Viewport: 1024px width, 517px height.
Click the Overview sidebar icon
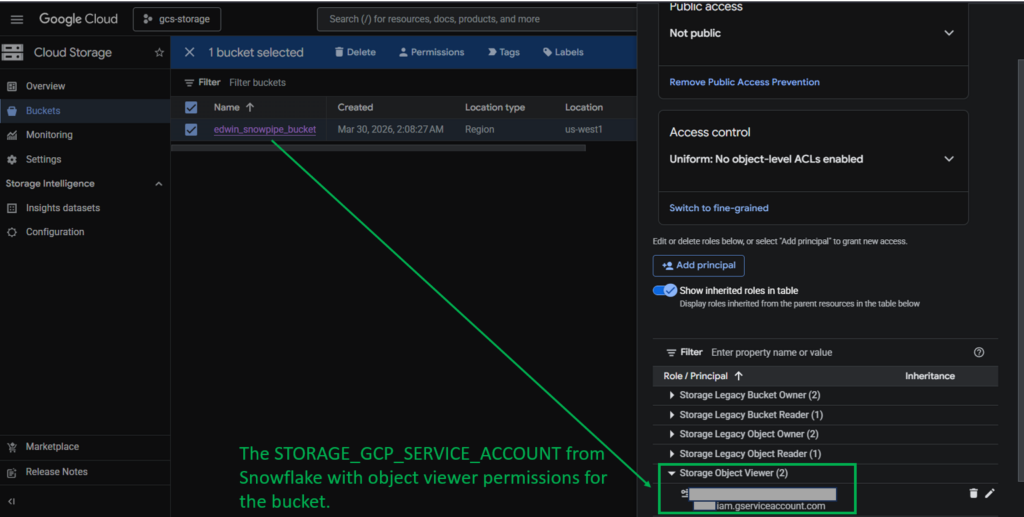pos(12,86)
